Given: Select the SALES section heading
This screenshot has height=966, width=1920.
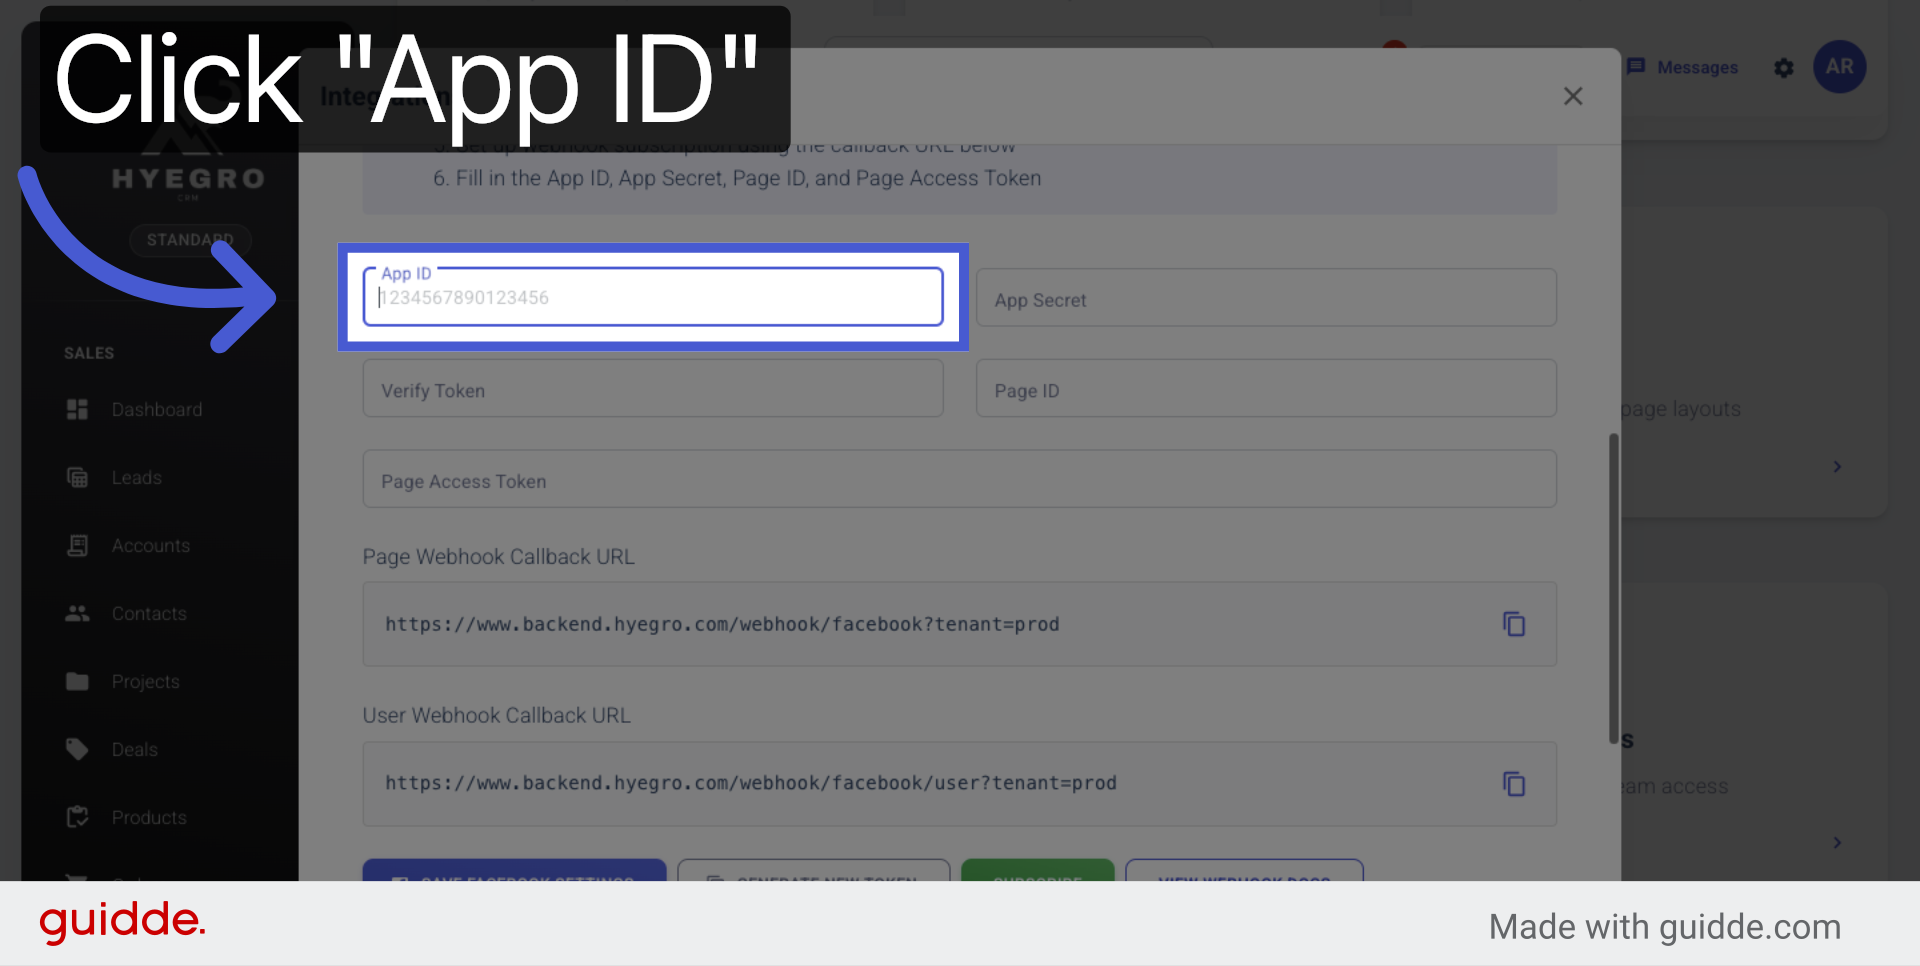Looking at the screenshot, I should (89, 352).
